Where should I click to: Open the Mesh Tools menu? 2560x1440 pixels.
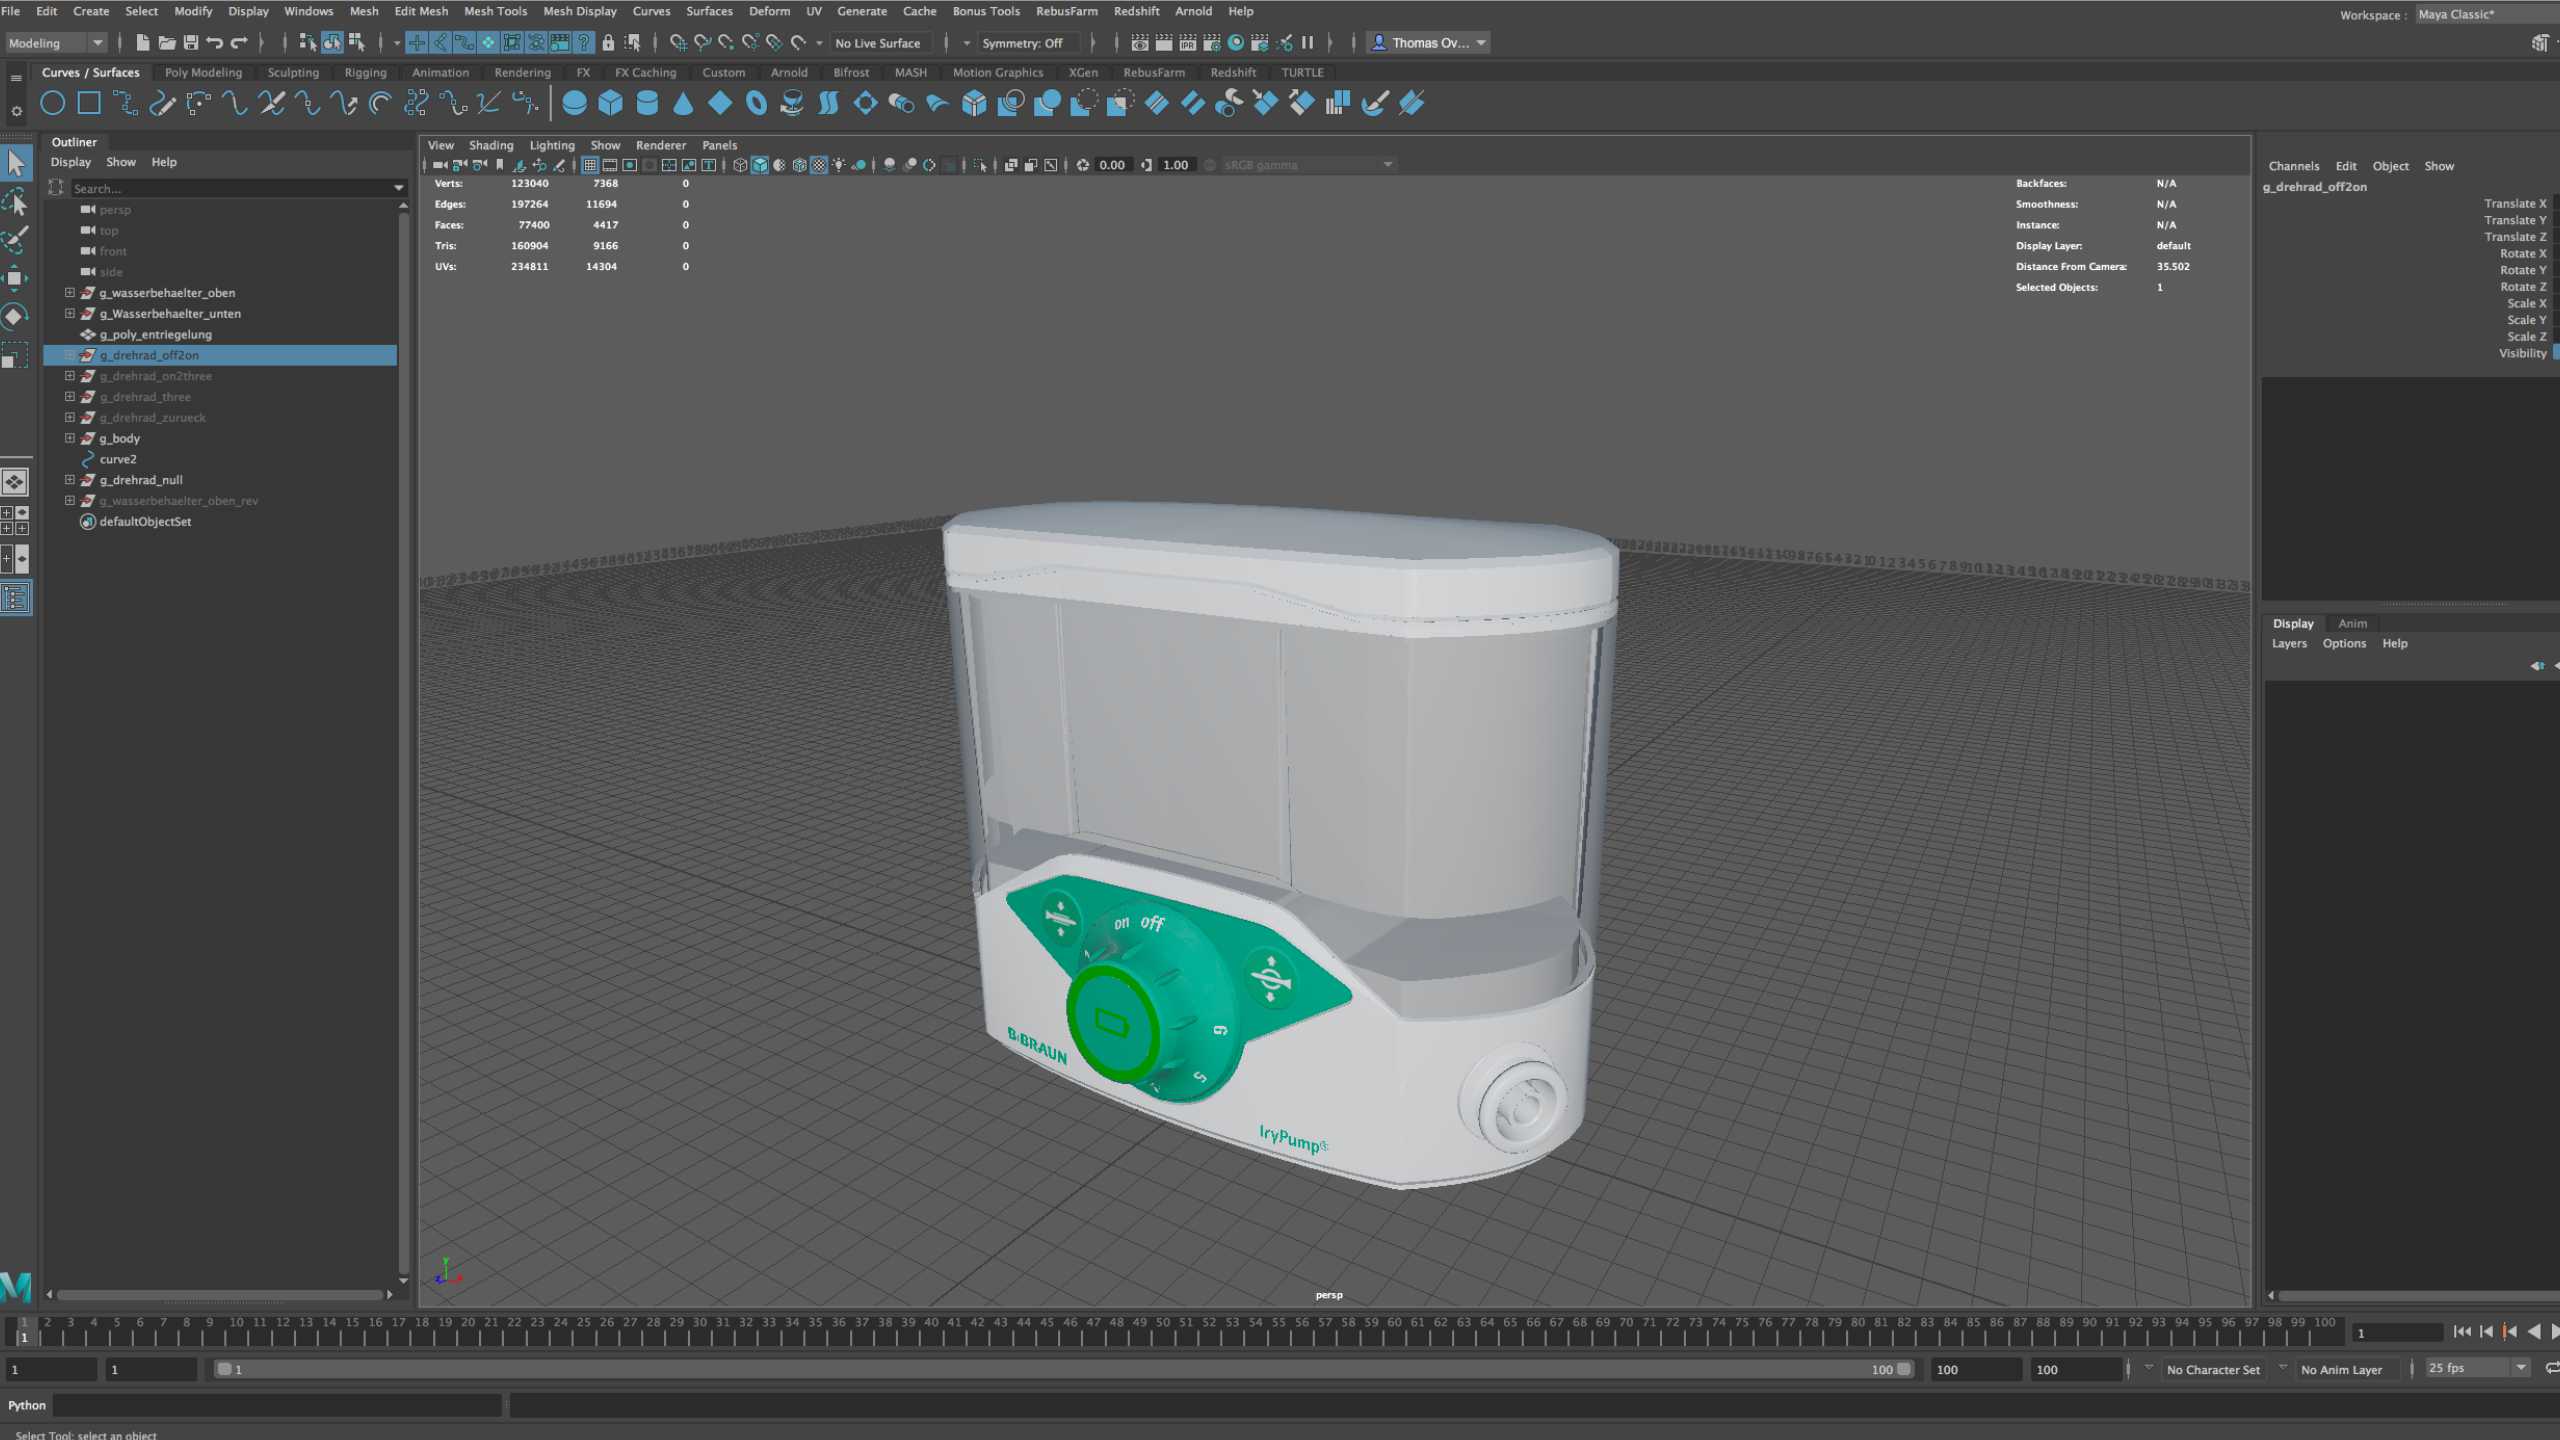495,11
